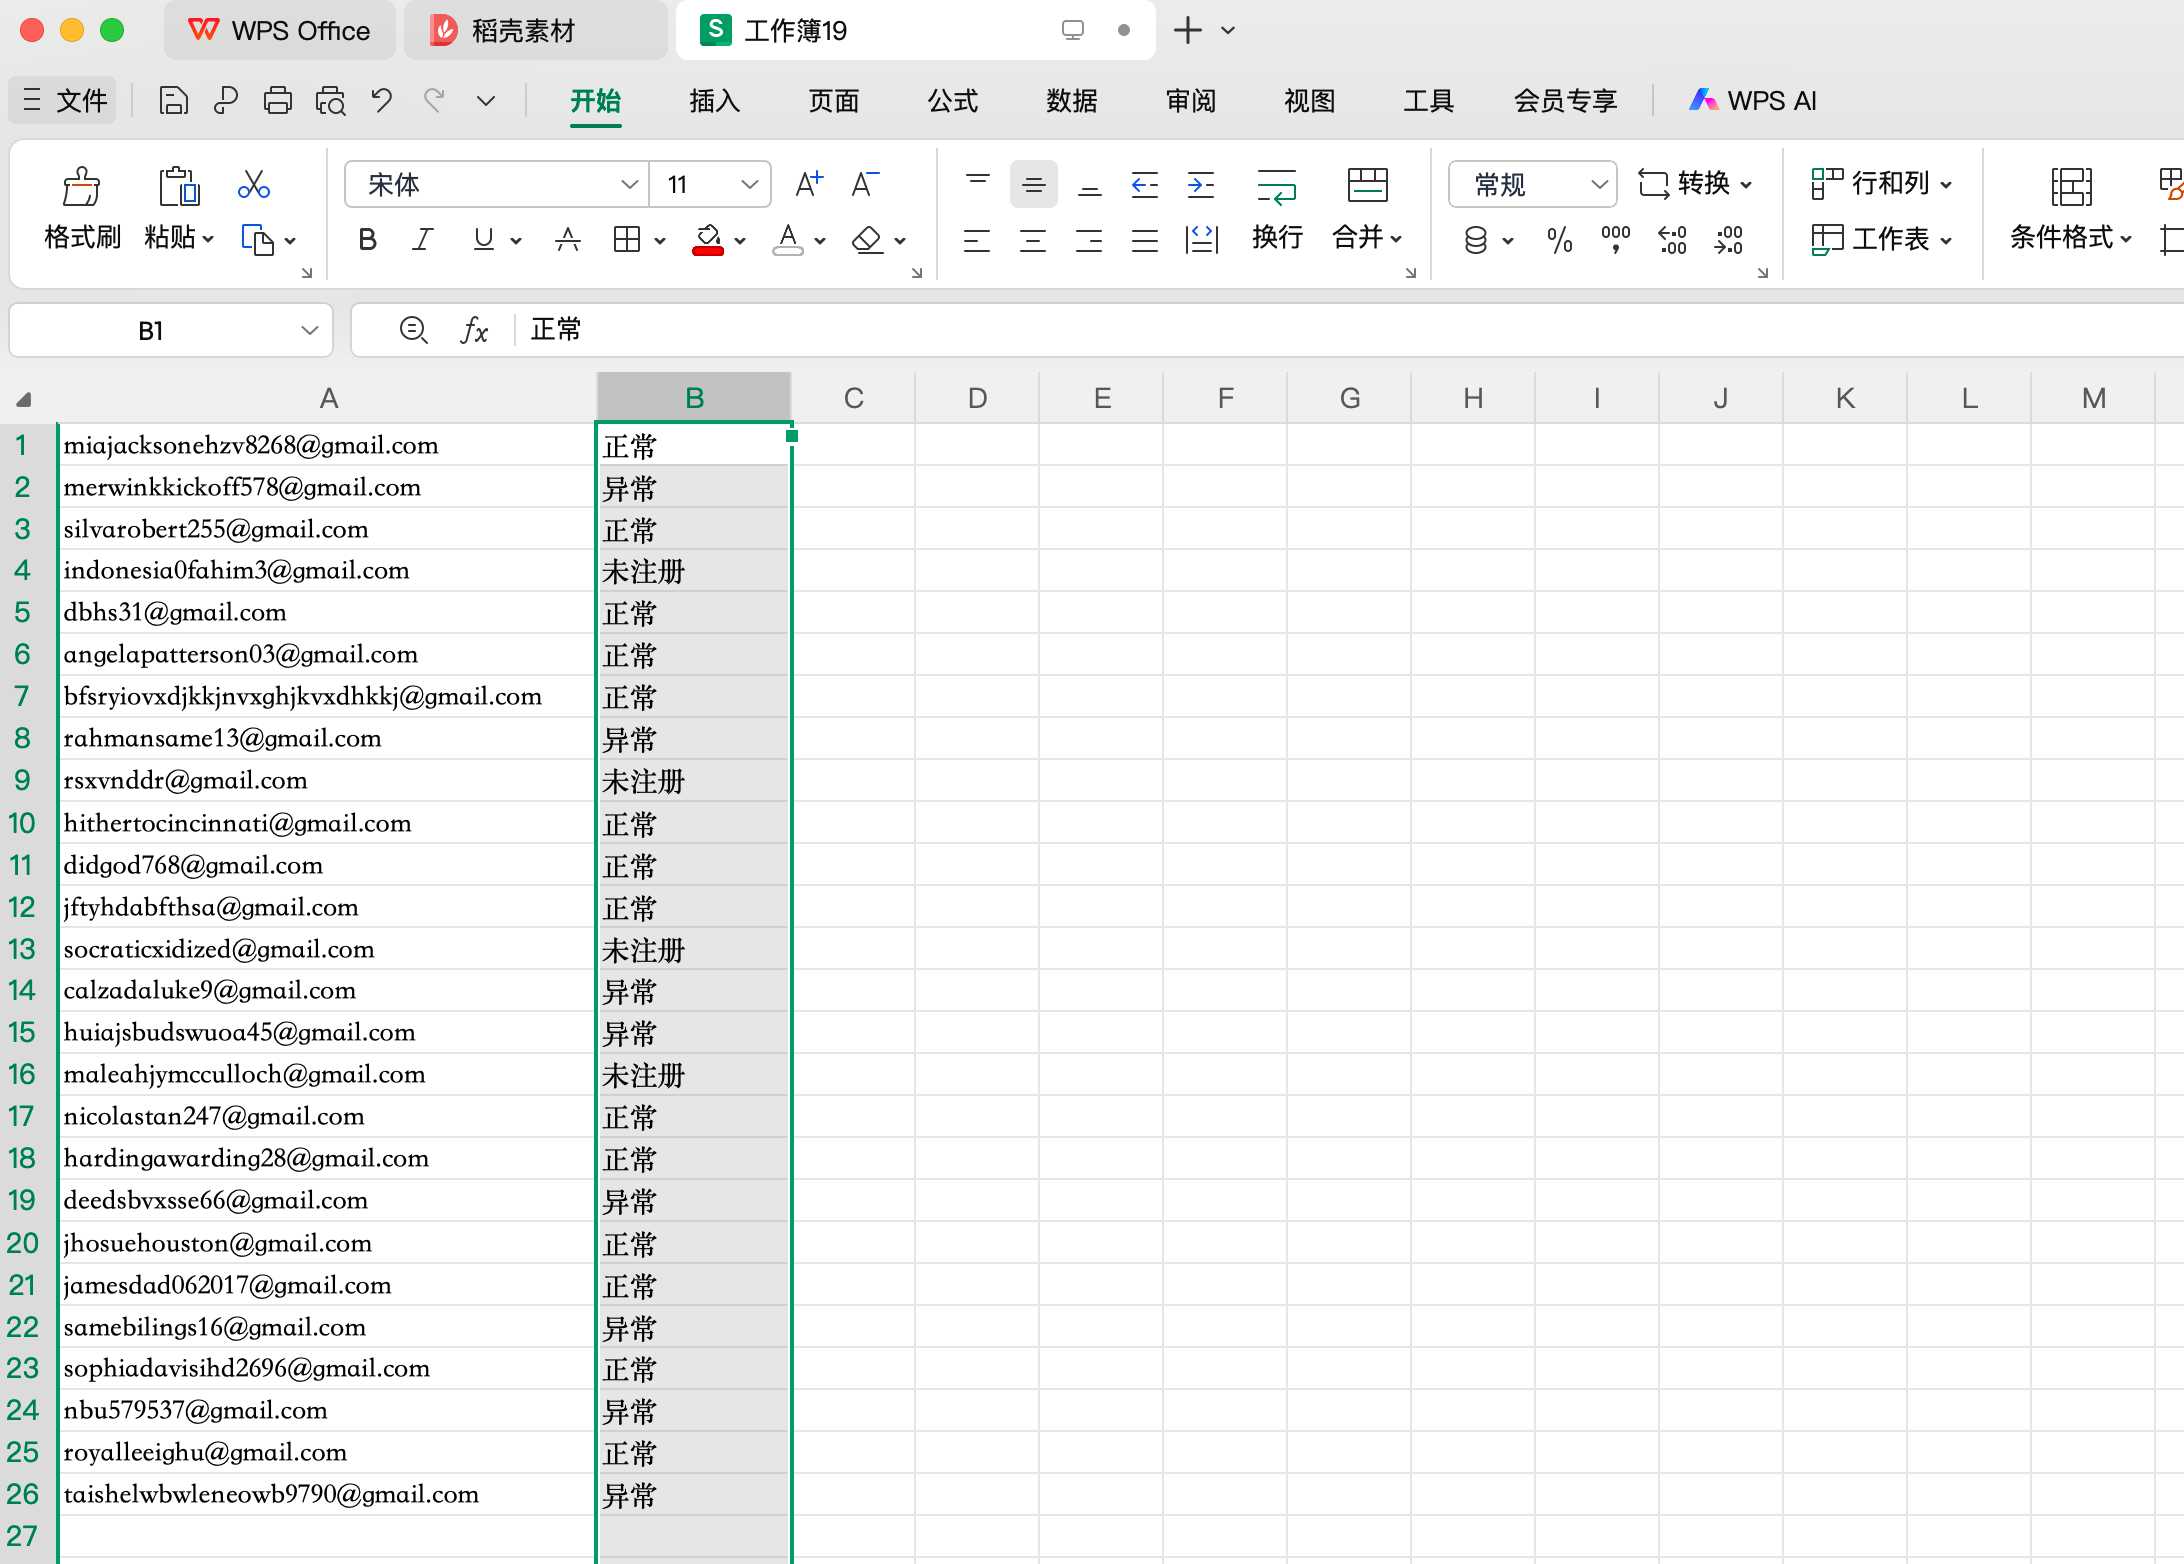Click the font color A swatch
The image size is (2184, 1564).
(x=788, y=240)
